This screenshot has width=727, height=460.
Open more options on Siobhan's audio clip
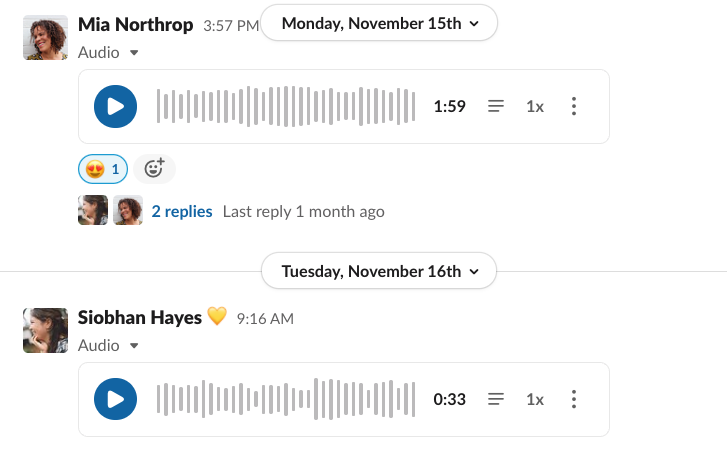[573, 399]
